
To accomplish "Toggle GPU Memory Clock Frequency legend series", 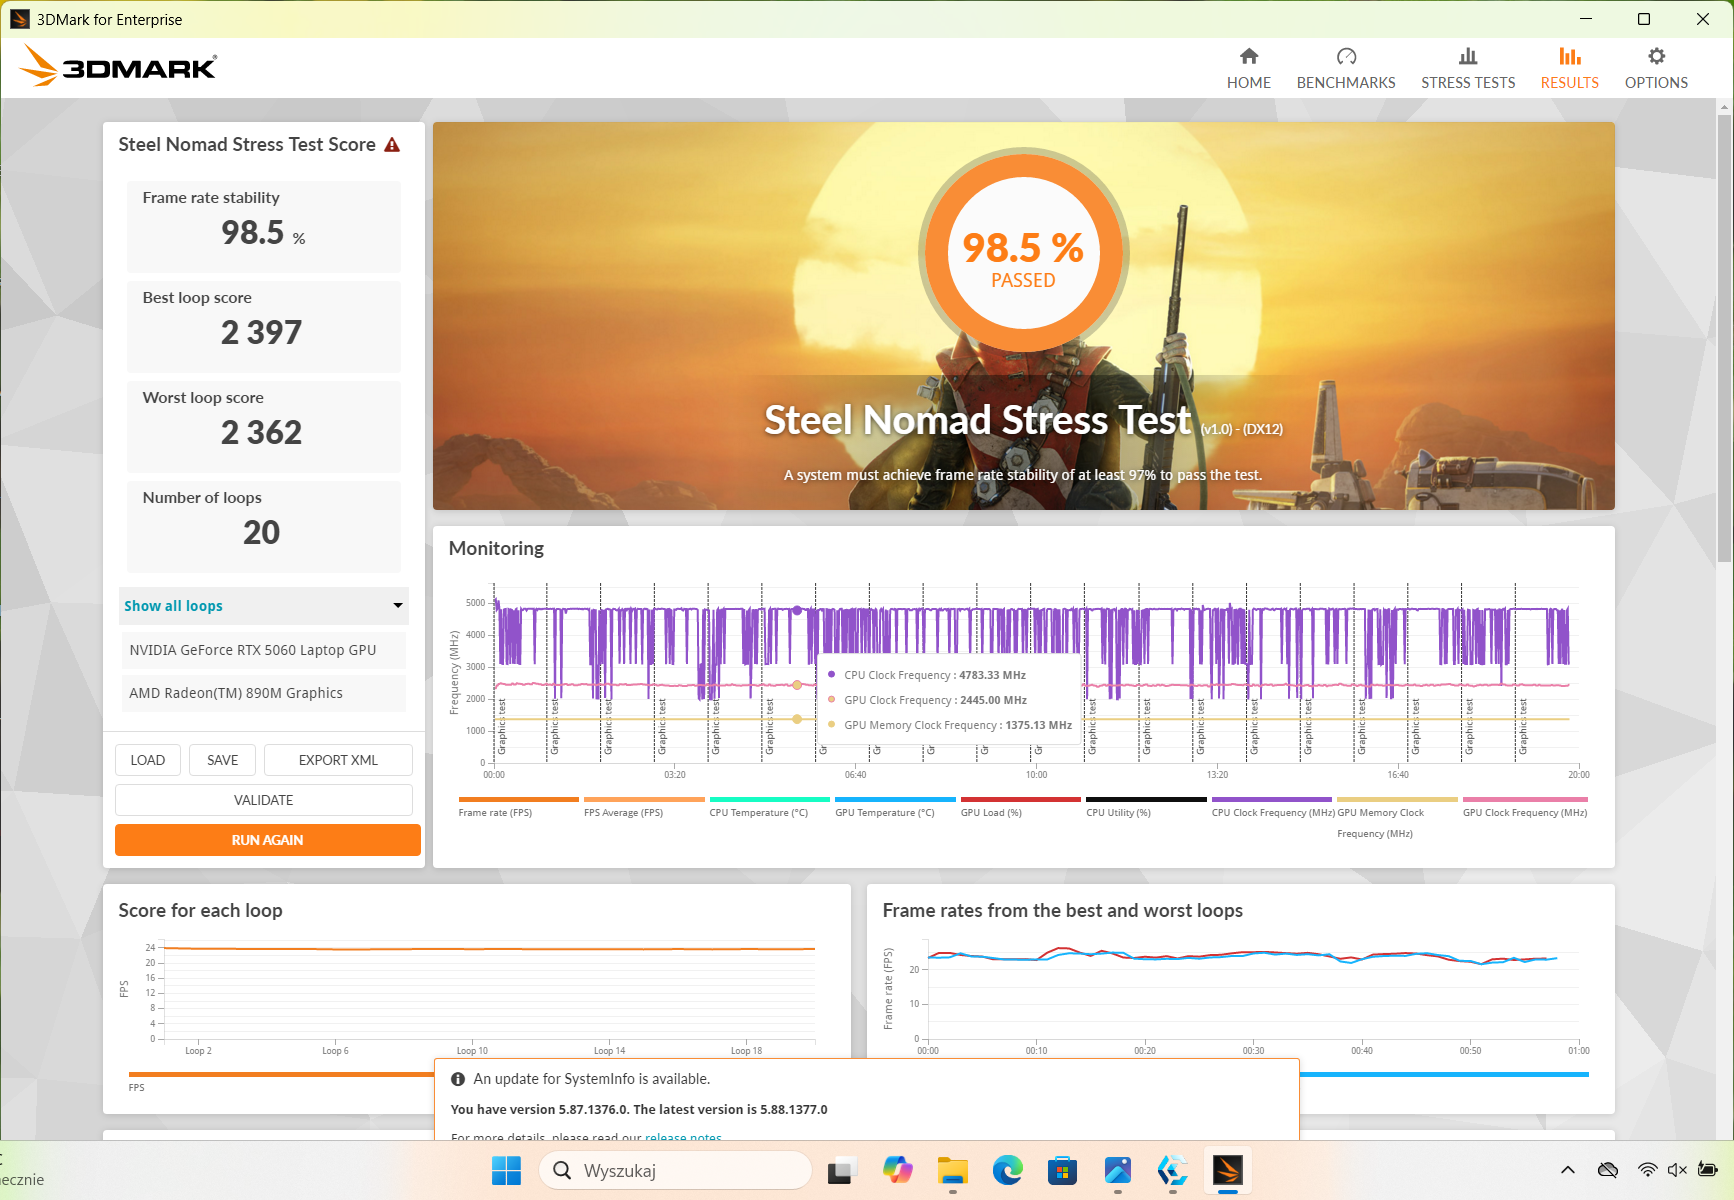I will point(1397,818).
